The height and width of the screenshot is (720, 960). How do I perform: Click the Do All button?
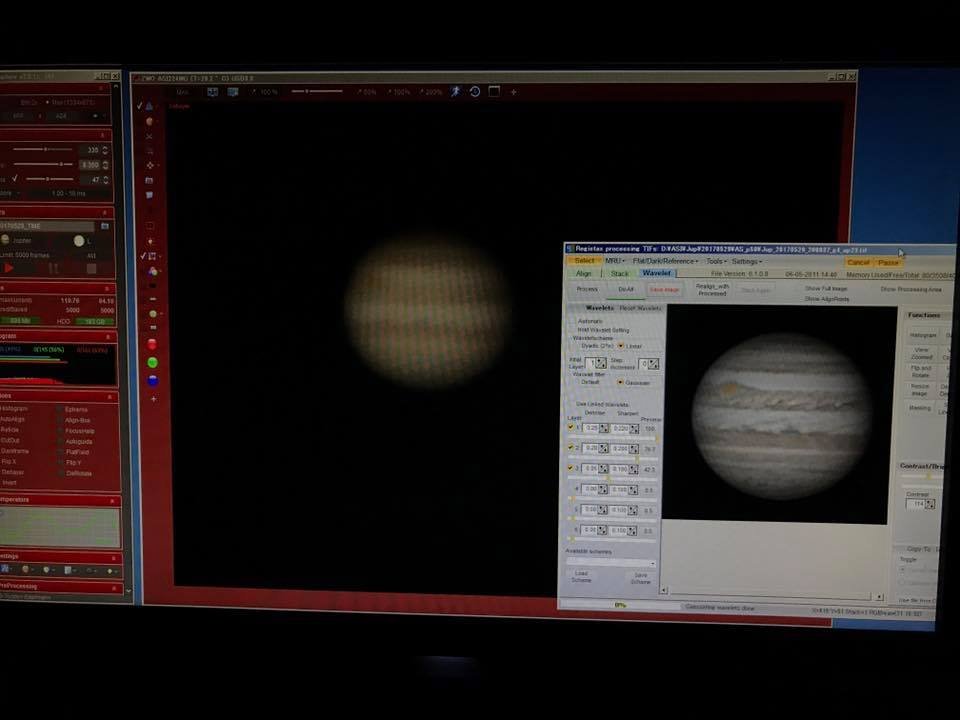coord(626,289)
